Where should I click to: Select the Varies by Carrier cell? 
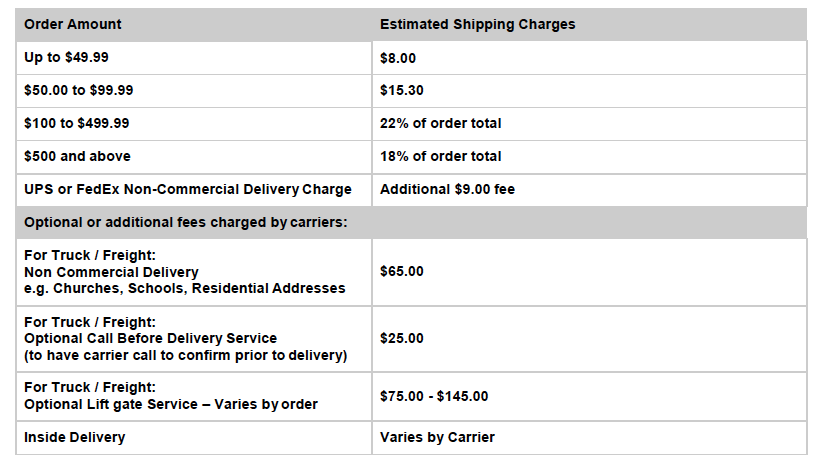(x=589, y=437)
